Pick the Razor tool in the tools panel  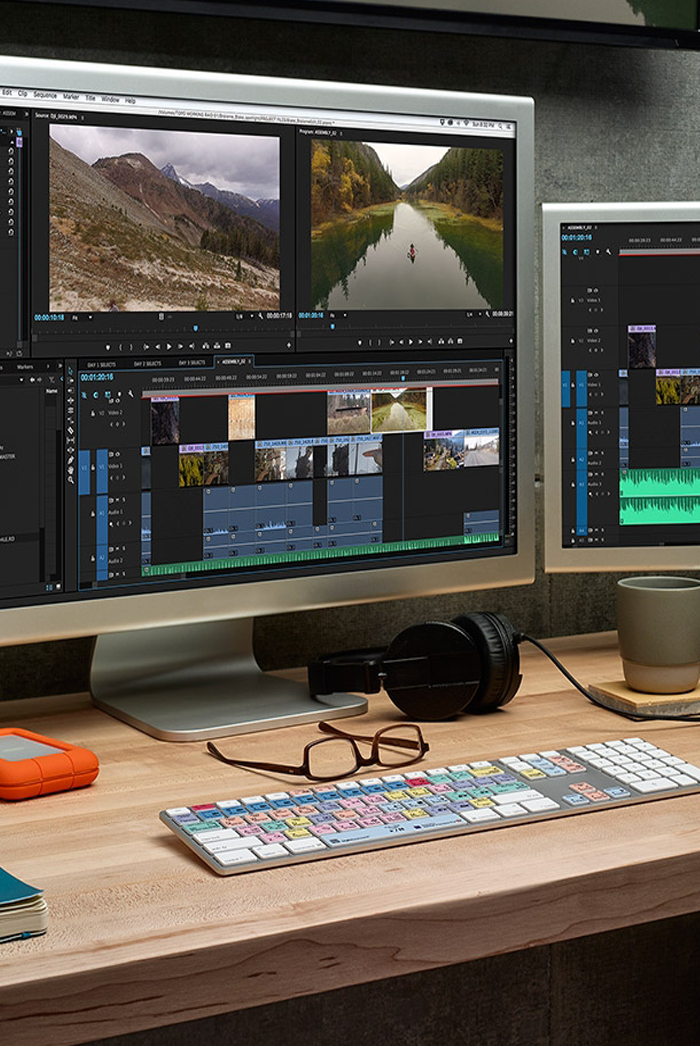(x=71, y=430)
